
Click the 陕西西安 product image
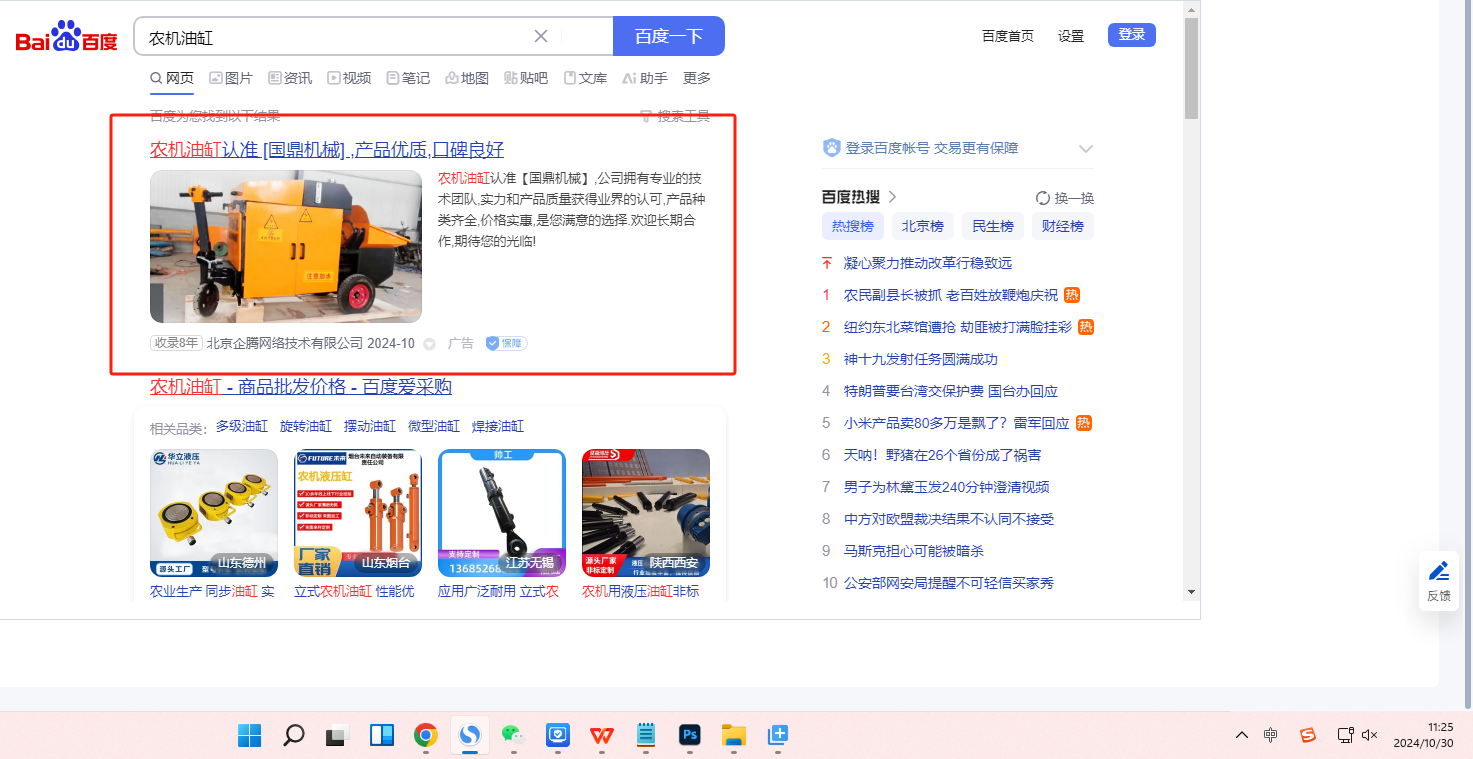(646, 513)
